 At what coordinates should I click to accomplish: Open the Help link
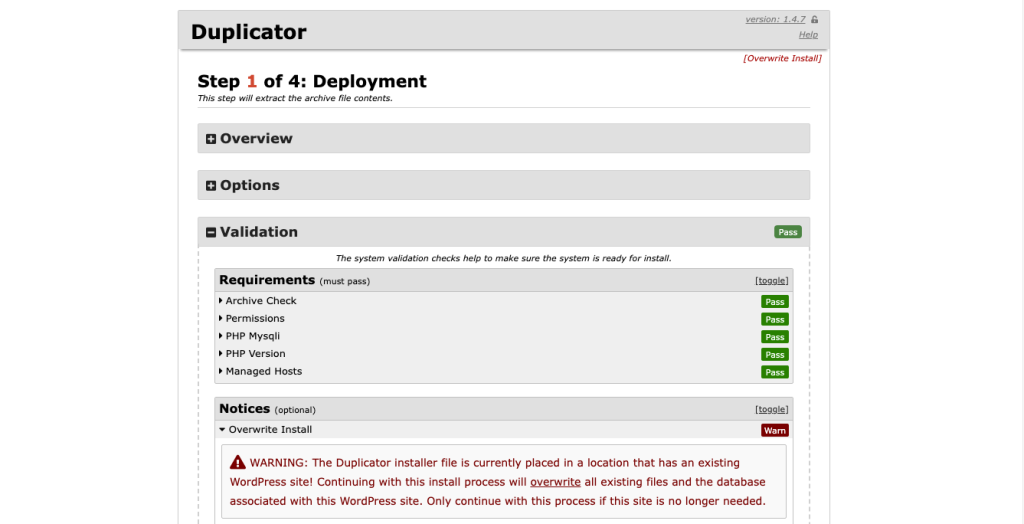(x=808, y=35)
